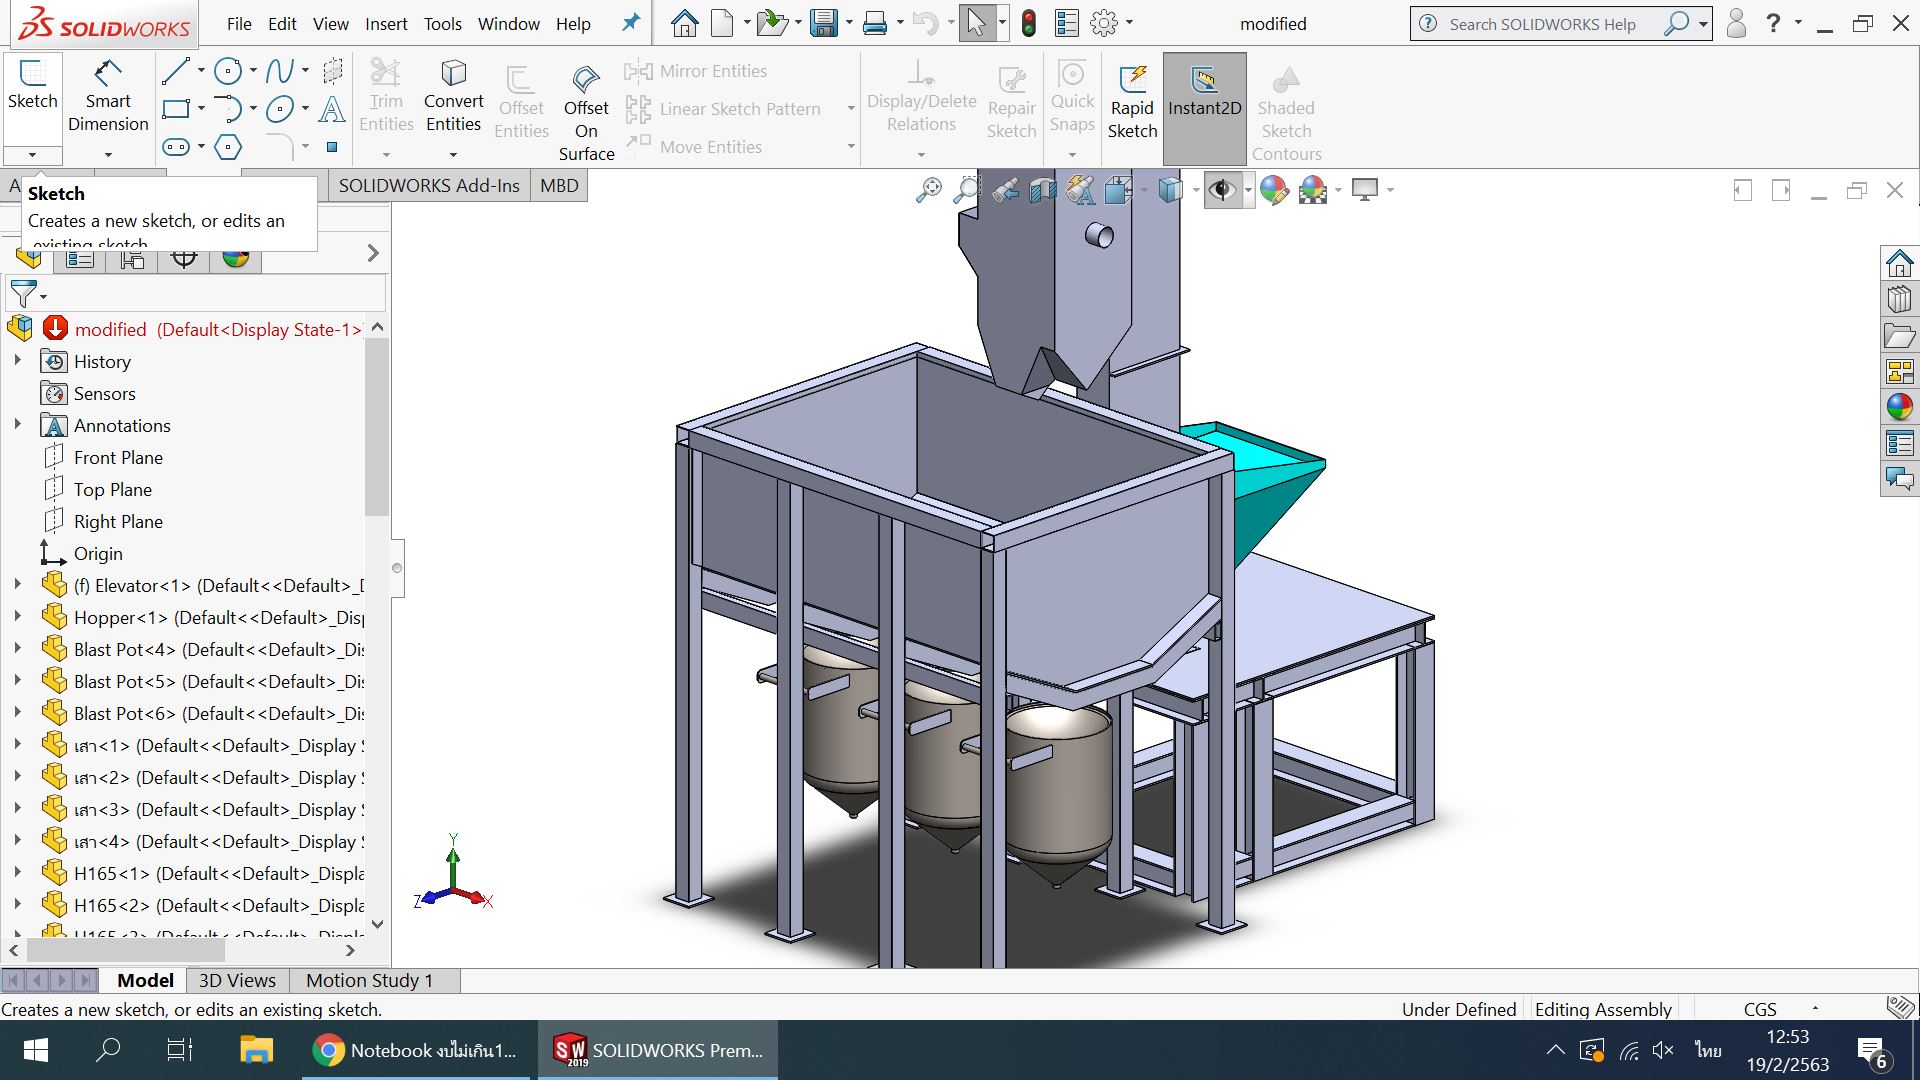This screenshot has width=1920, height=1080.
Task: Click the New document icon
Action: [x=722, y=23]
